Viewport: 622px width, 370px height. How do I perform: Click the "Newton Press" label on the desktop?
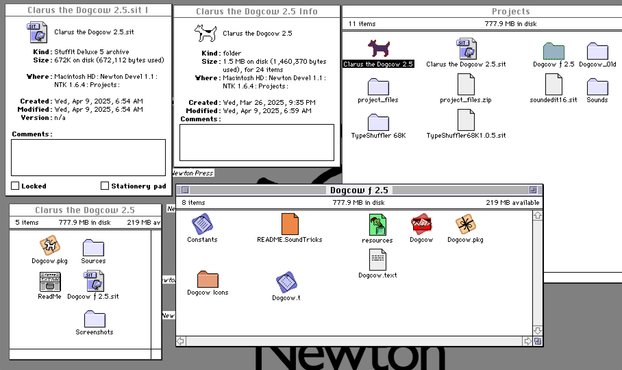pyautogui.click(x=193, y=173)
